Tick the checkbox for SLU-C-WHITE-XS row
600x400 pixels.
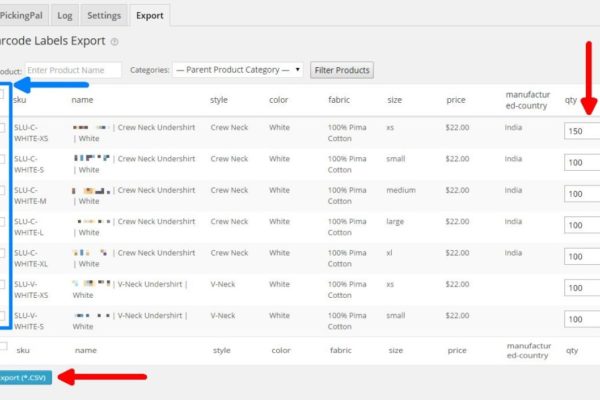coord(3,128)
